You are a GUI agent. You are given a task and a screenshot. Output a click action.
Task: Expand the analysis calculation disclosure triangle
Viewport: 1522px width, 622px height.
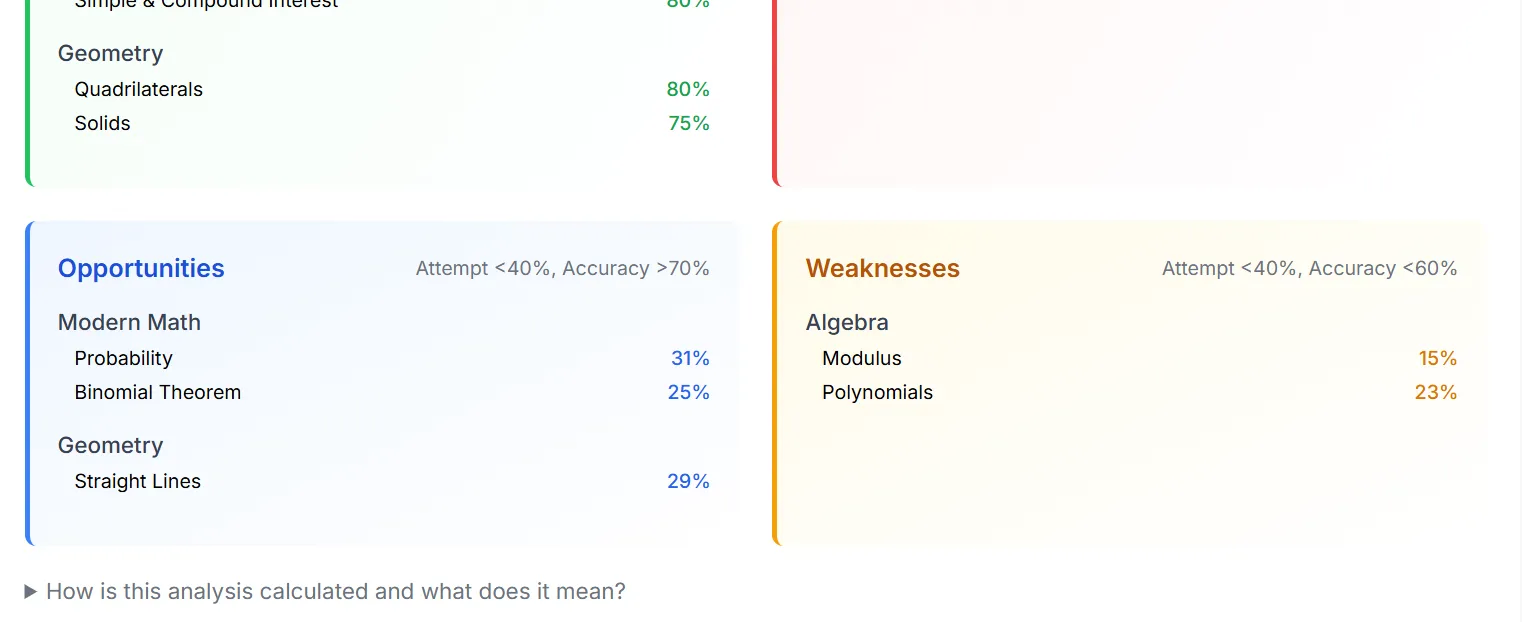point(31,592)
